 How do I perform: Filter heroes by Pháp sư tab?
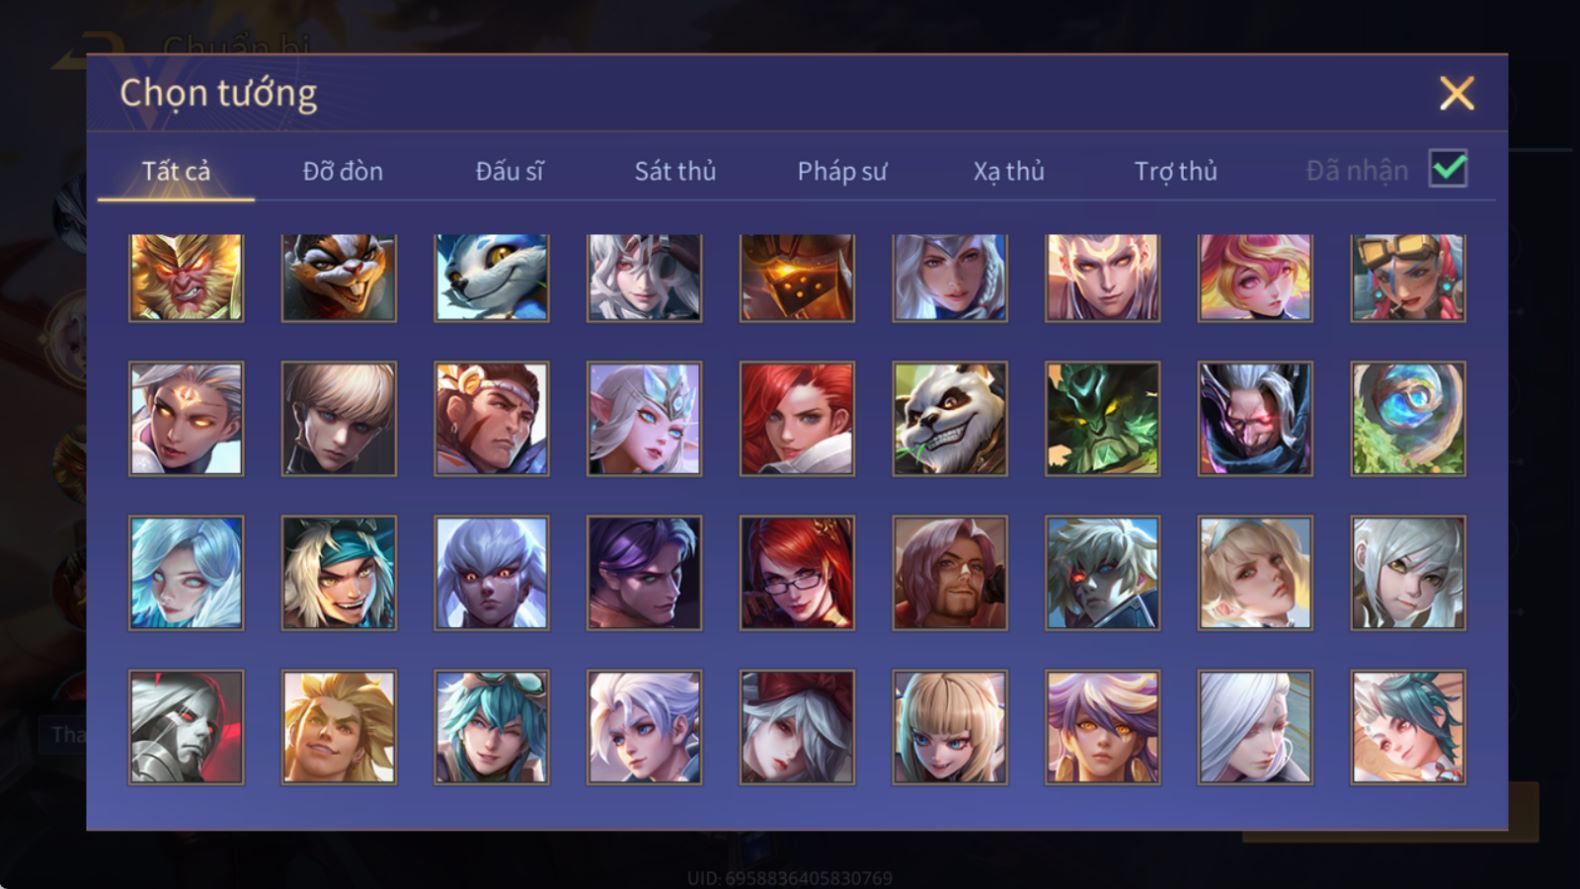pyautogui.click(x=842, y=171)
